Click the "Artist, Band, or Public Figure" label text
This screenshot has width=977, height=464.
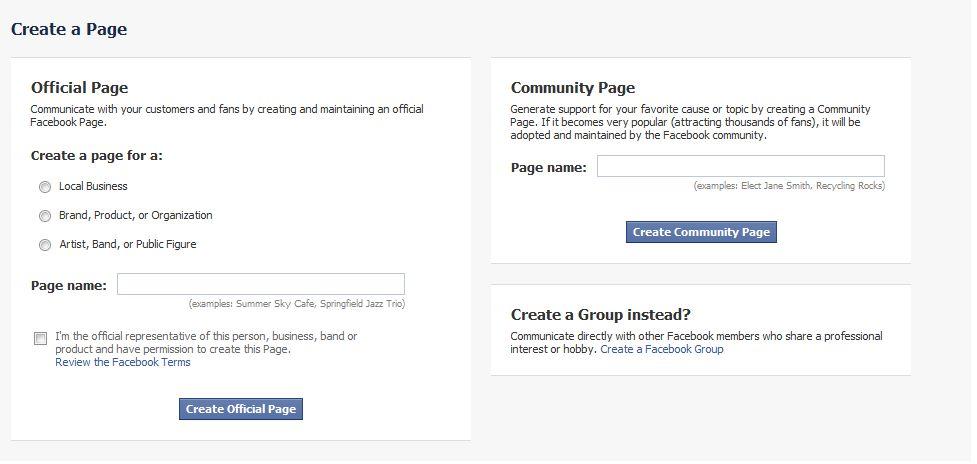coord(127,245)
